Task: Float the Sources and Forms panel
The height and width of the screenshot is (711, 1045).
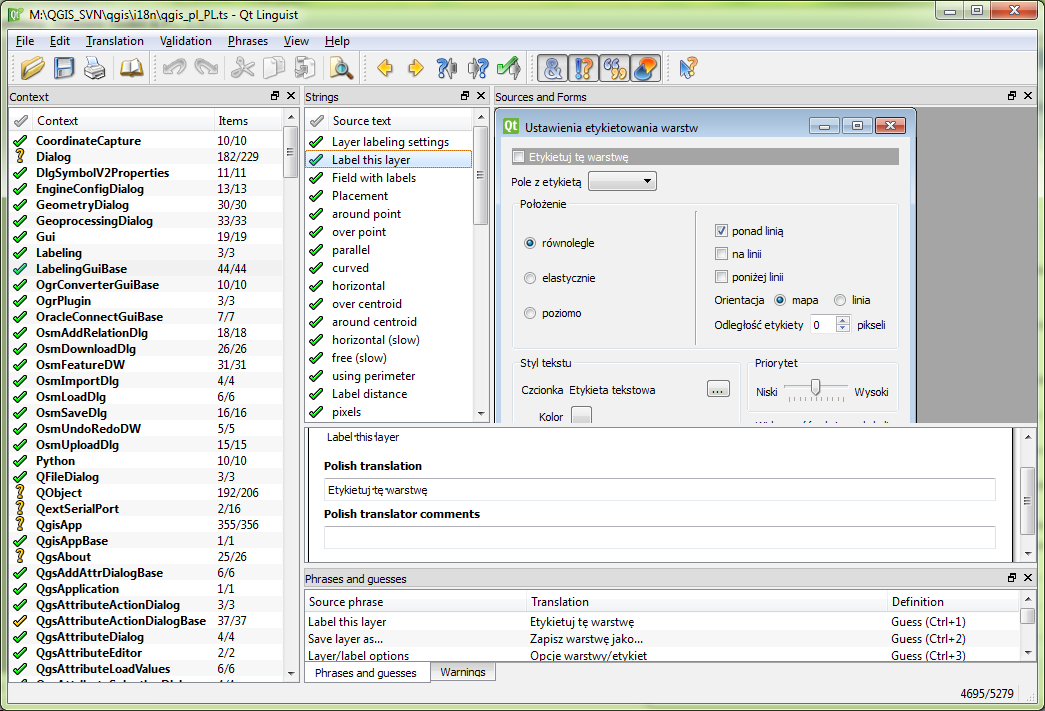Action: pos(1012,96)
